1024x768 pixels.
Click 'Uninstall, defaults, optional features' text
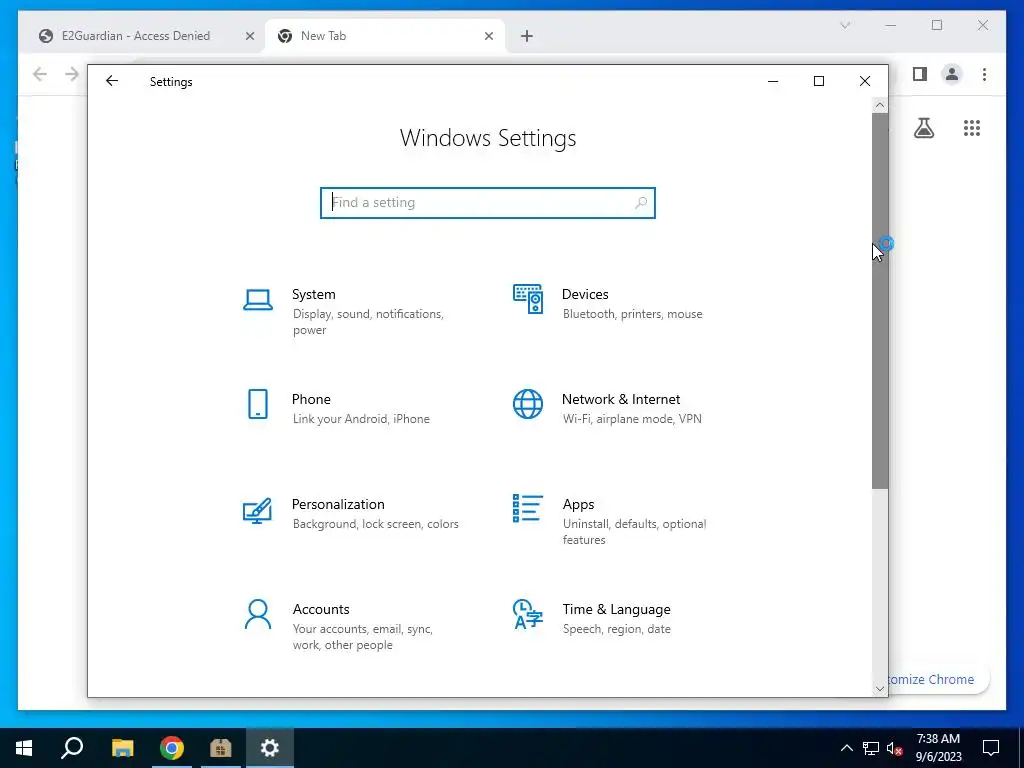point(634,532)
